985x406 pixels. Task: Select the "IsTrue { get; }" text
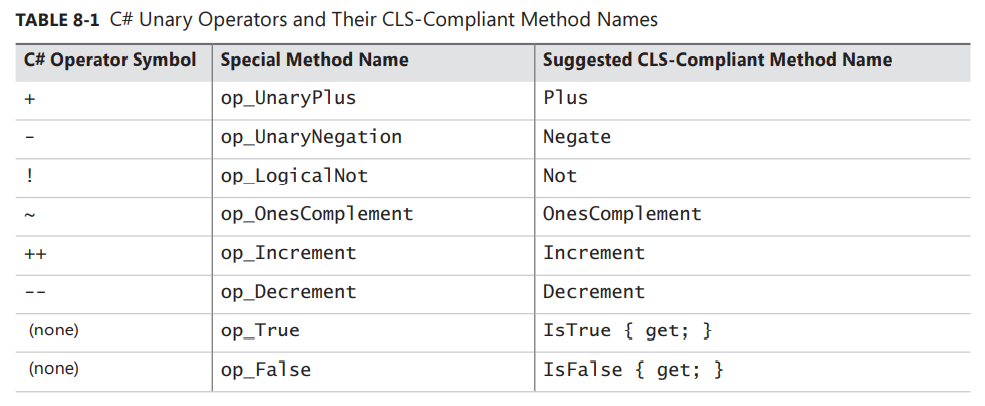point(628,331)
